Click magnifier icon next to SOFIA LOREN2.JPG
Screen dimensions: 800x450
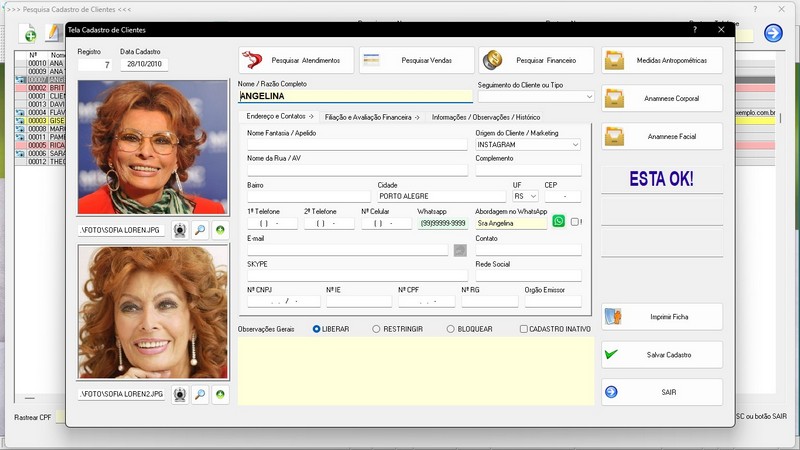[x=200, y=394]
